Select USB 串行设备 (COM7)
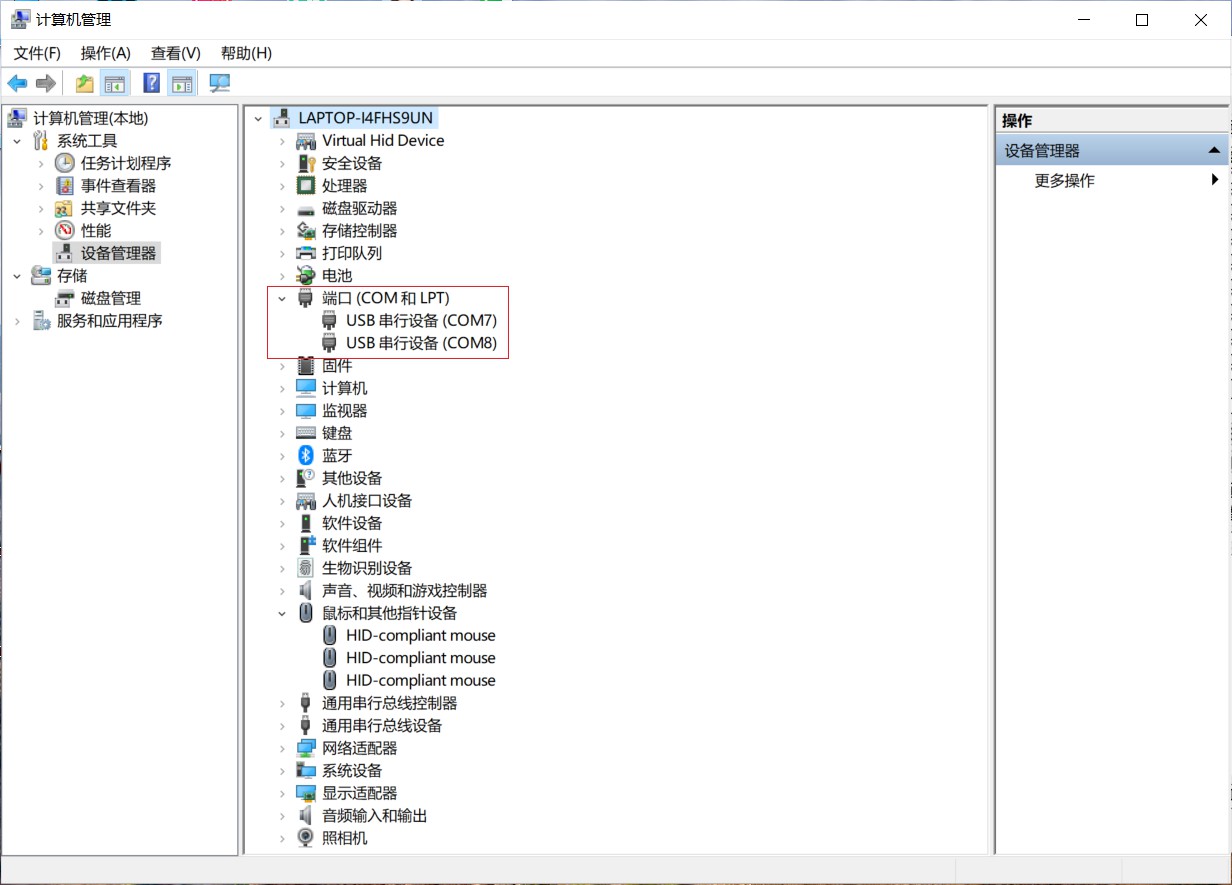1232x885 pixels. tap(421, 321)
